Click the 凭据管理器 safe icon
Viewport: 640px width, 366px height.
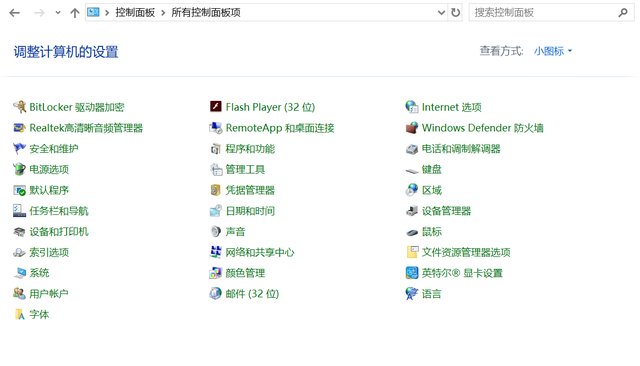click(x=216, y=190)
